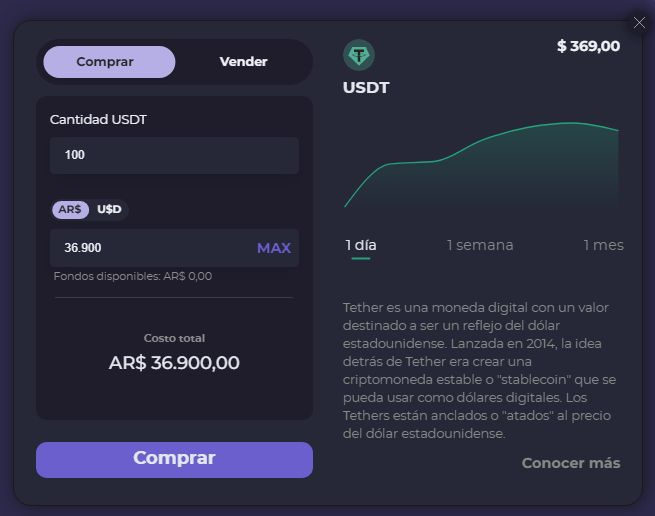Image resolution: width=655 pixels, height=516 pixels.
Task: Click the $ 369,00 price label
Action: pos(588,46)
